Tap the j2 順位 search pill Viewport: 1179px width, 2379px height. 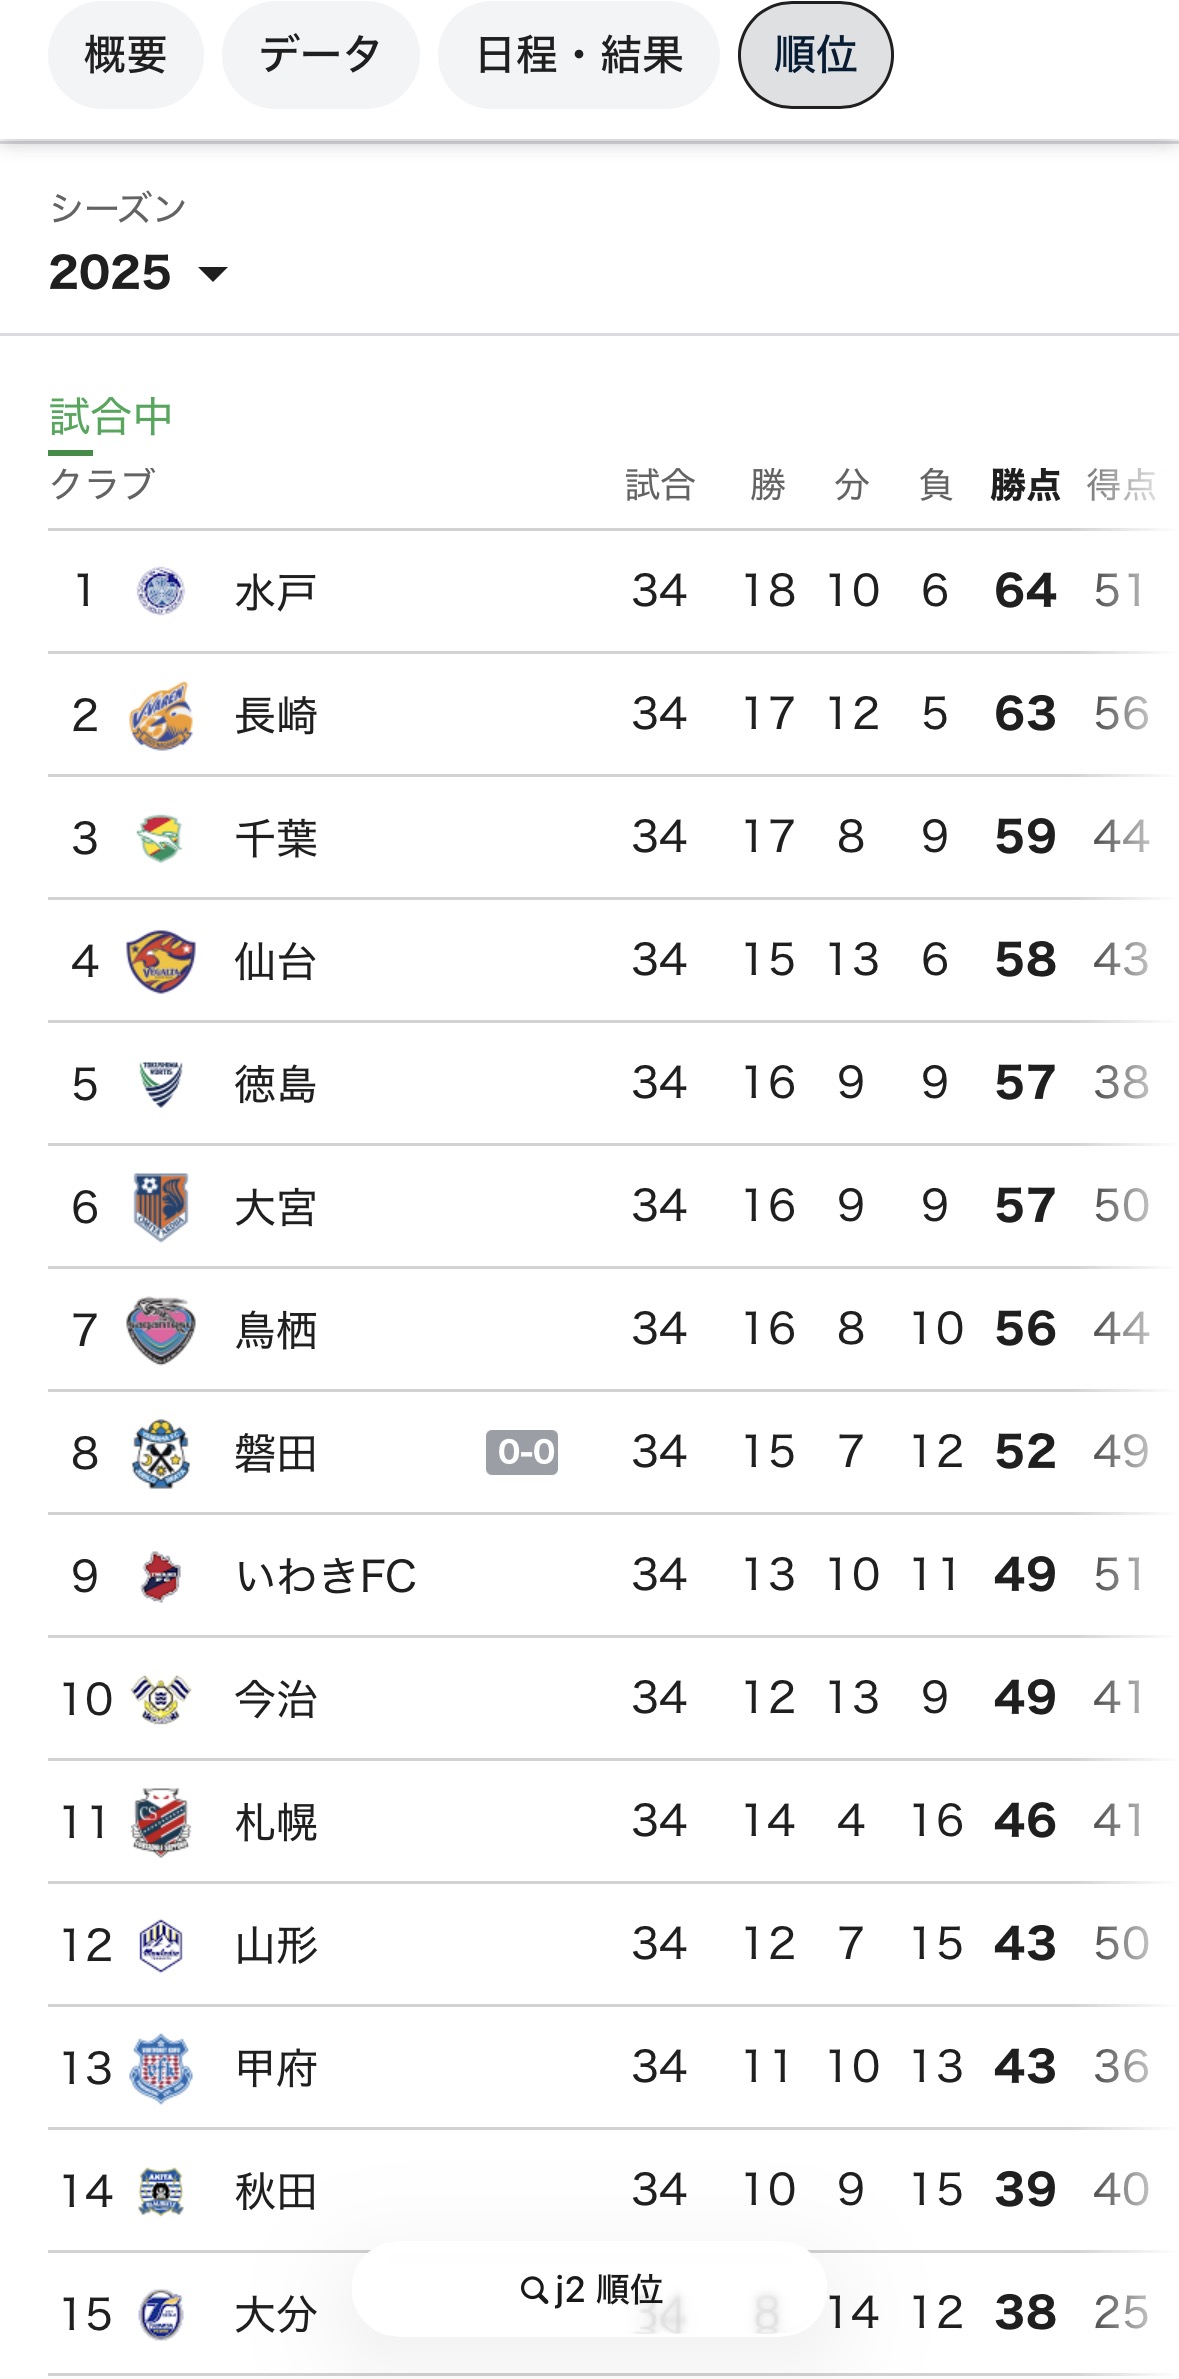[x=591, y=2289]
